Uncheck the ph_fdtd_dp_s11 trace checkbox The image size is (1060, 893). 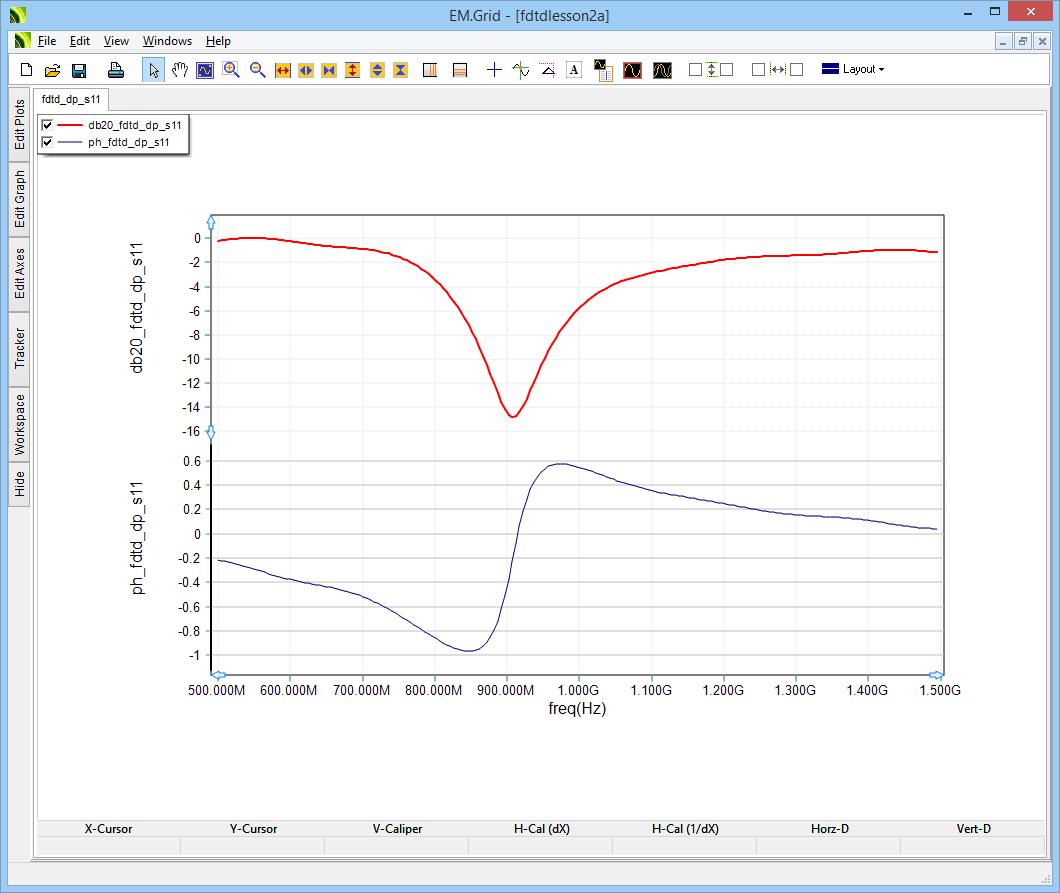[x=47, y=142]
